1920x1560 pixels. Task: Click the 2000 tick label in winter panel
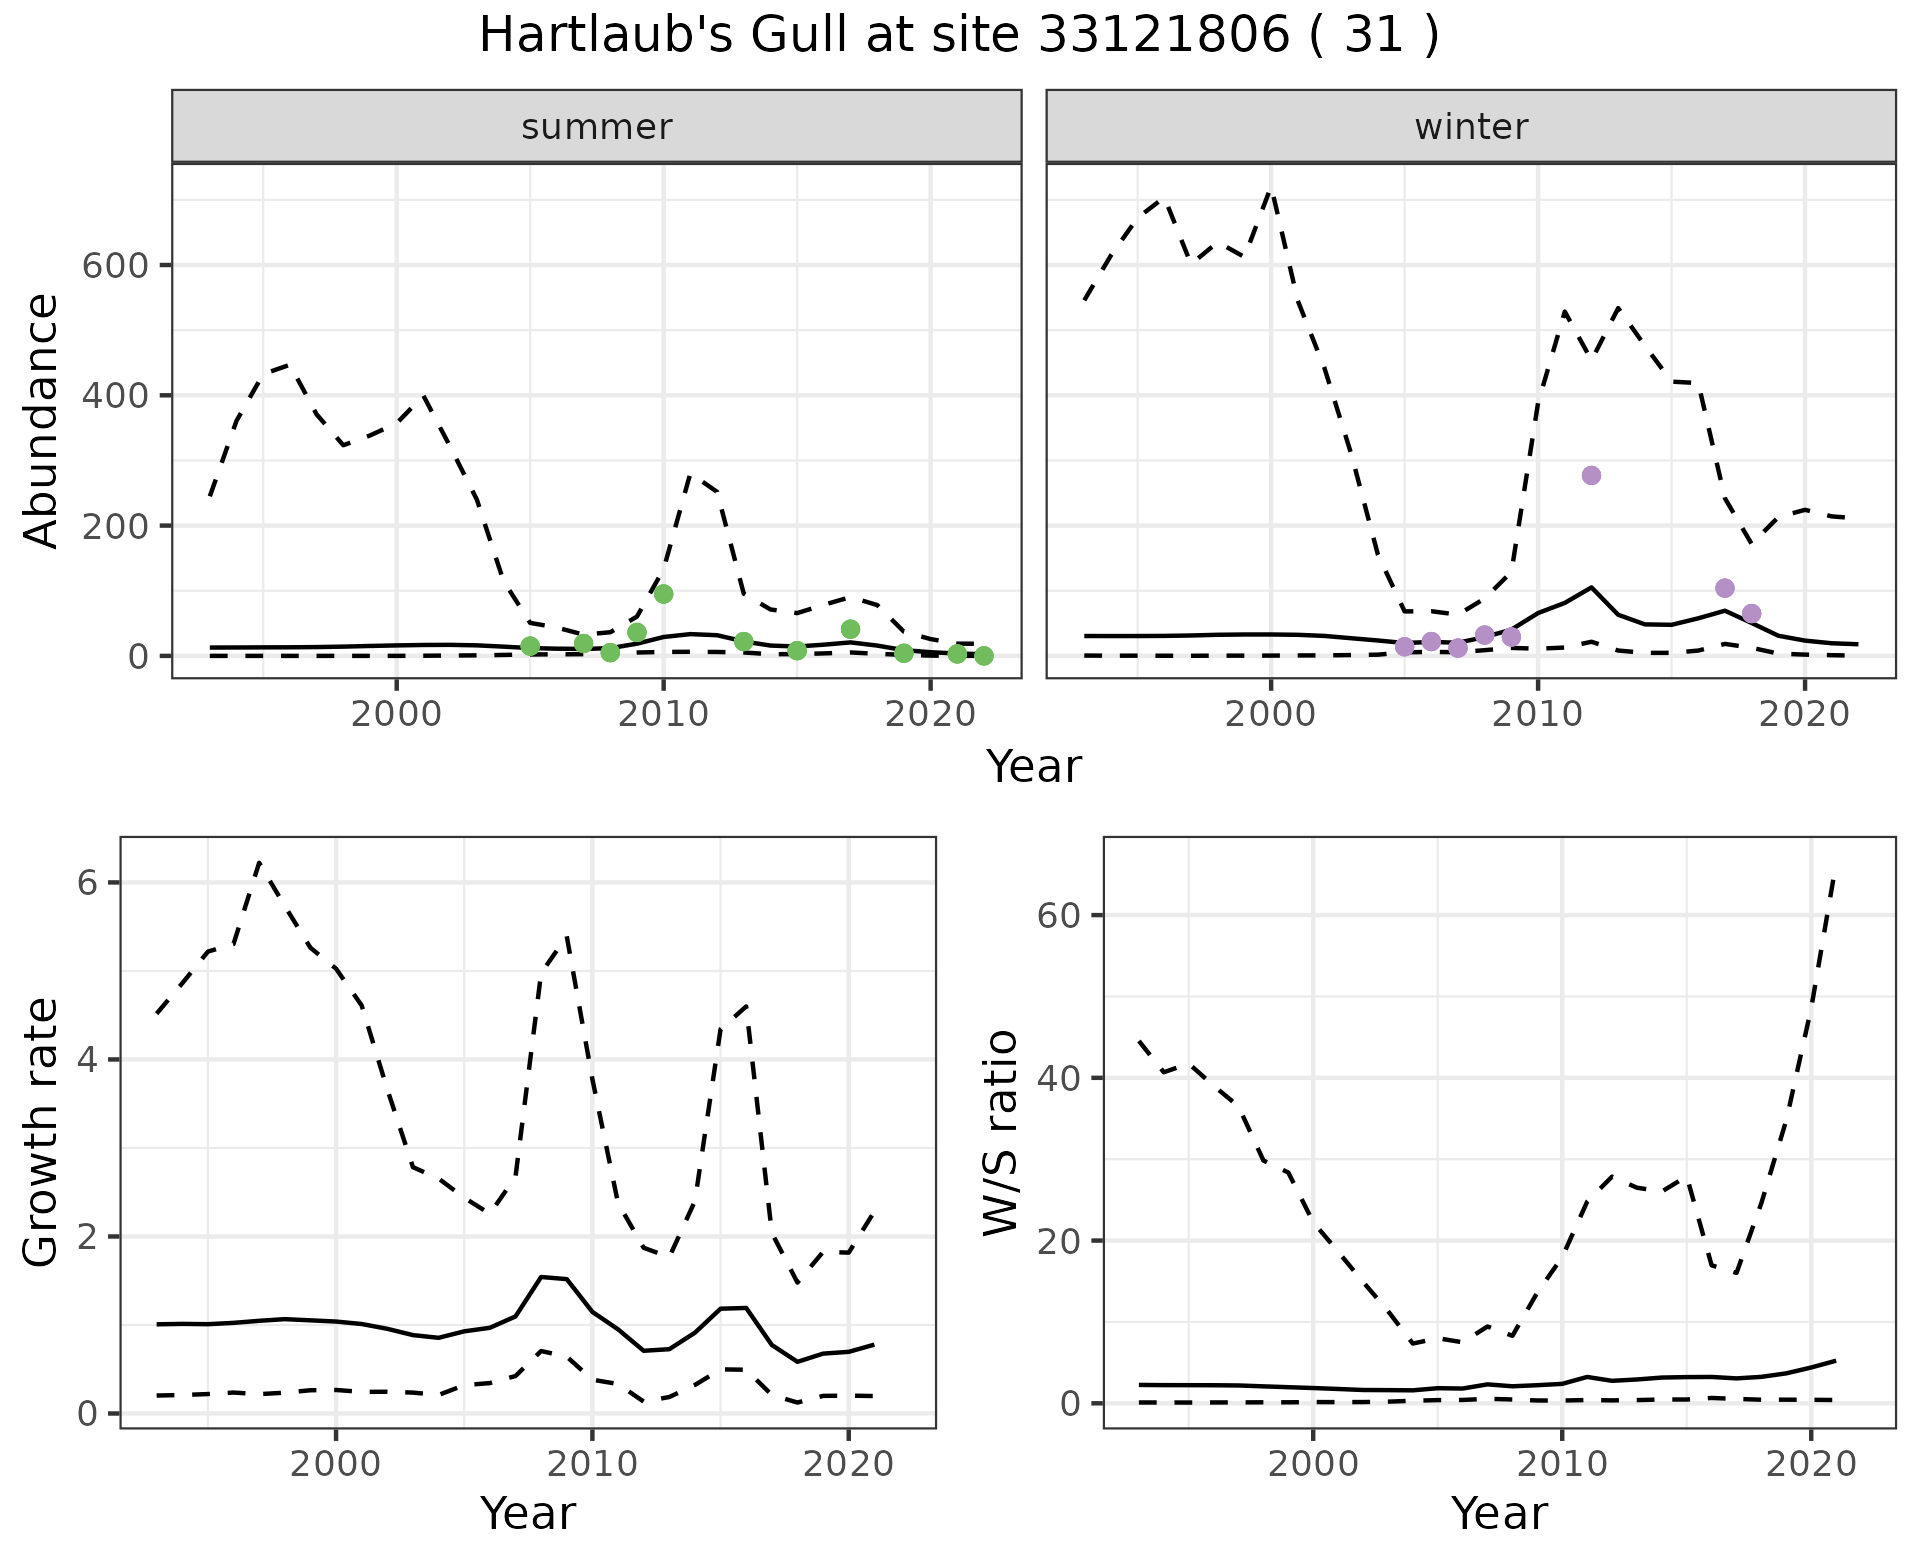[1271, 714]
